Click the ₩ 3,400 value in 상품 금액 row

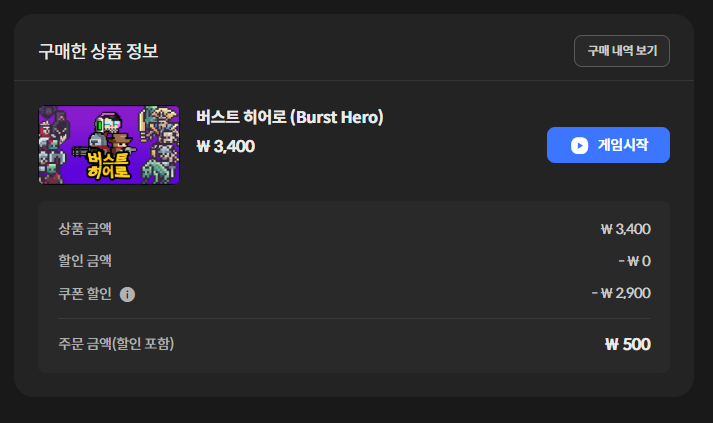[625, 229]
